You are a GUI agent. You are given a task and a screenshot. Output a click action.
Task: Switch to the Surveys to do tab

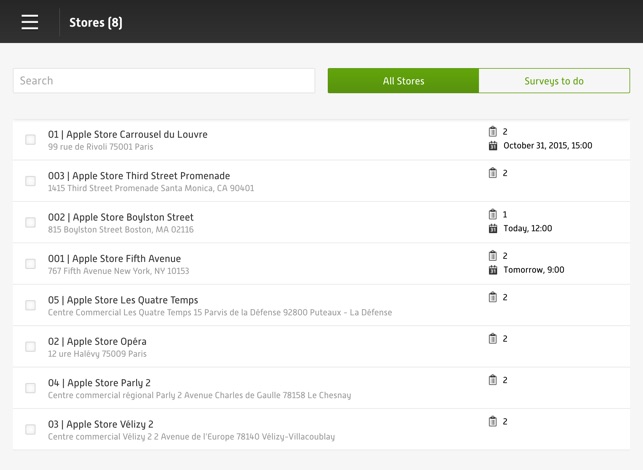point(554,81)
